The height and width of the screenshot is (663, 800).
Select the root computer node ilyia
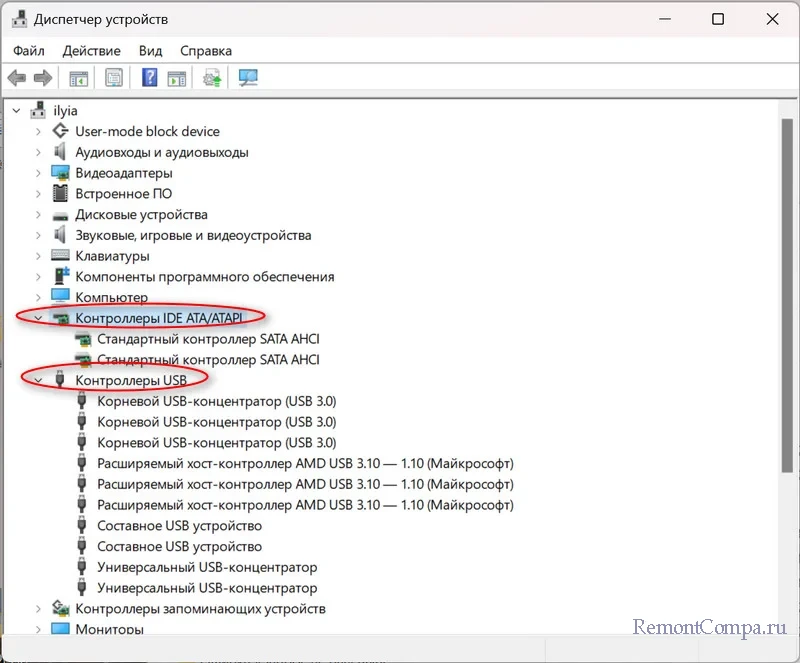(x=66, y=110)
